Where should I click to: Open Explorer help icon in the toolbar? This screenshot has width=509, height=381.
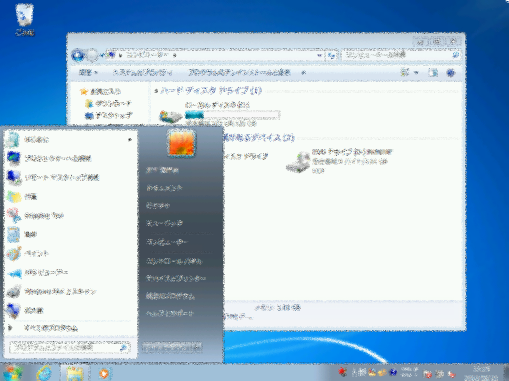pyautogui.click(x=451, y=73)
